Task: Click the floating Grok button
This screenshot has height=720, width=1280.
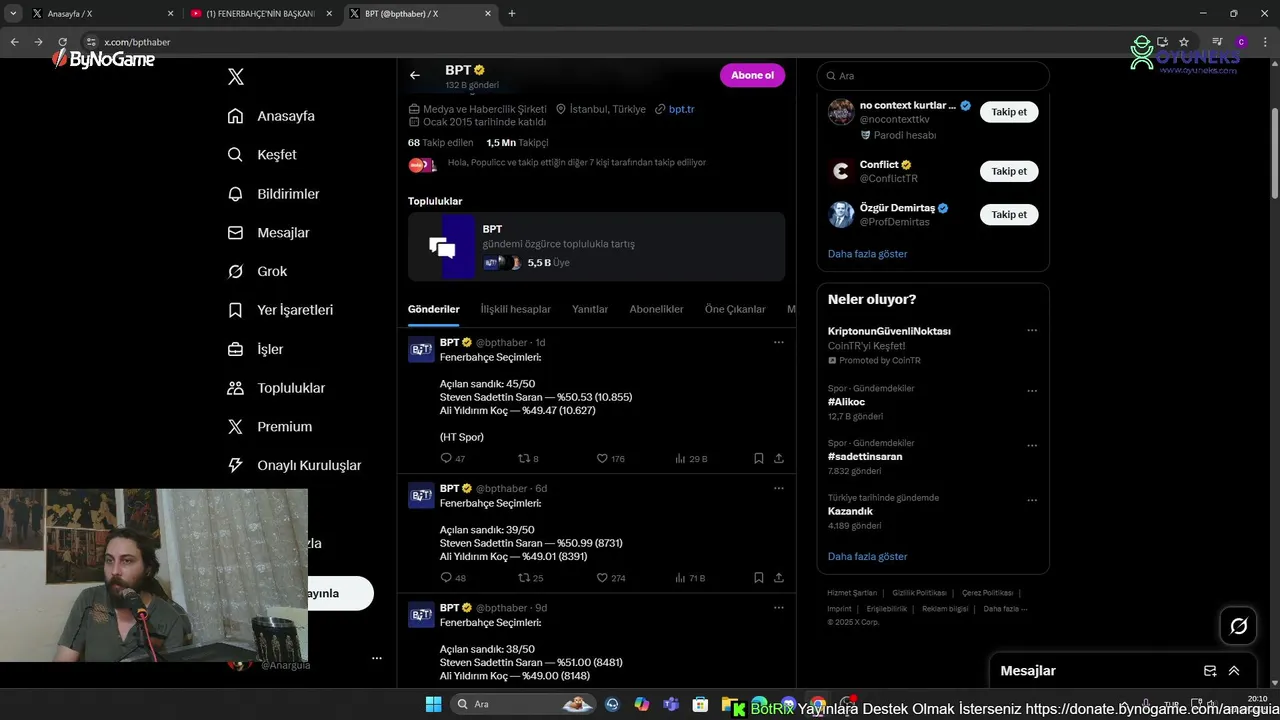Action: 1239,626
